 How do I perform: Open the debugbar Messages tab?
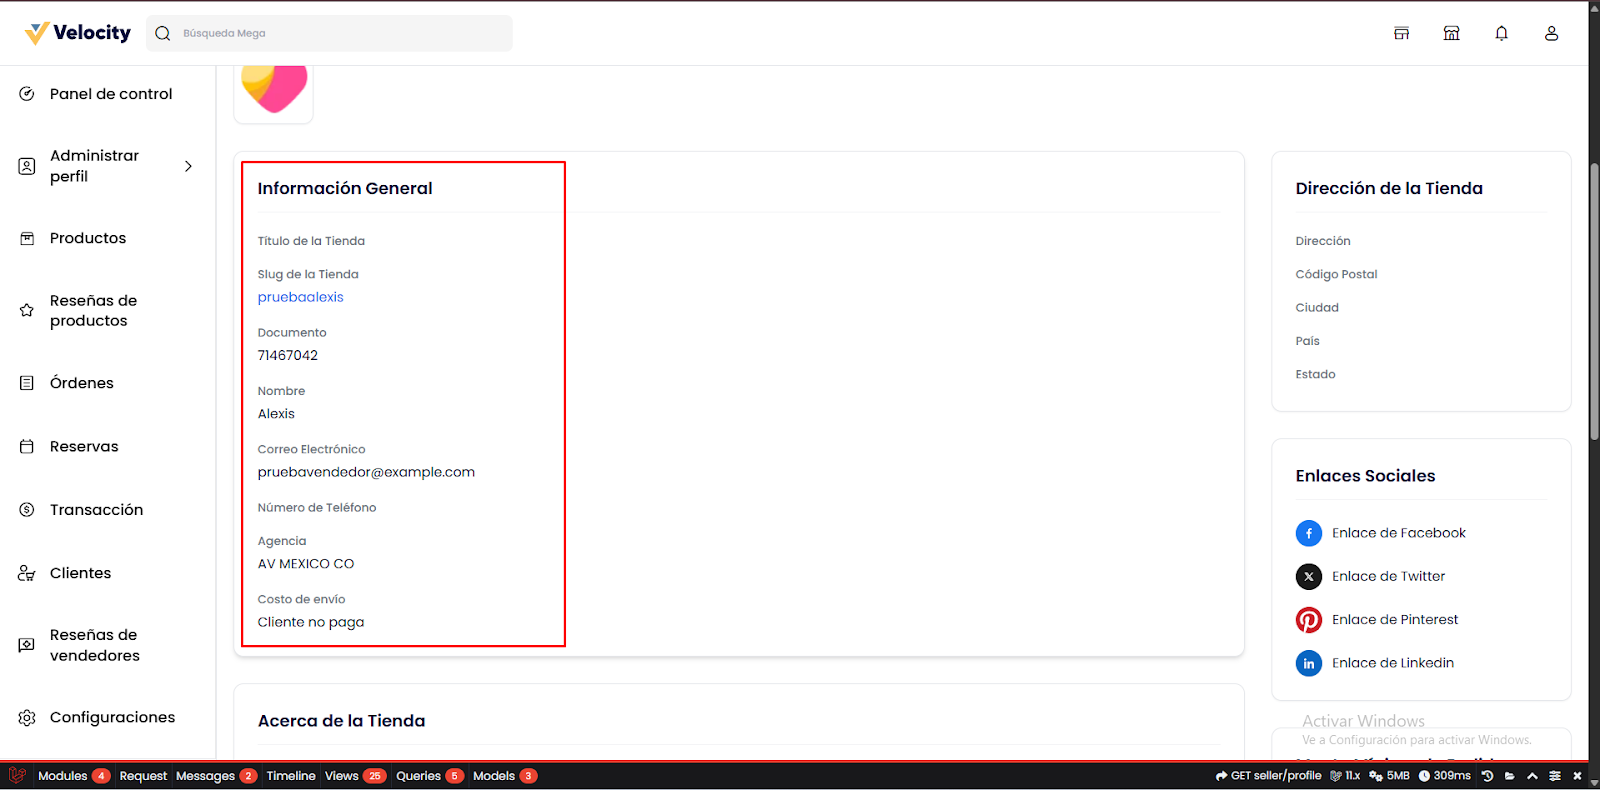[205, 776]
